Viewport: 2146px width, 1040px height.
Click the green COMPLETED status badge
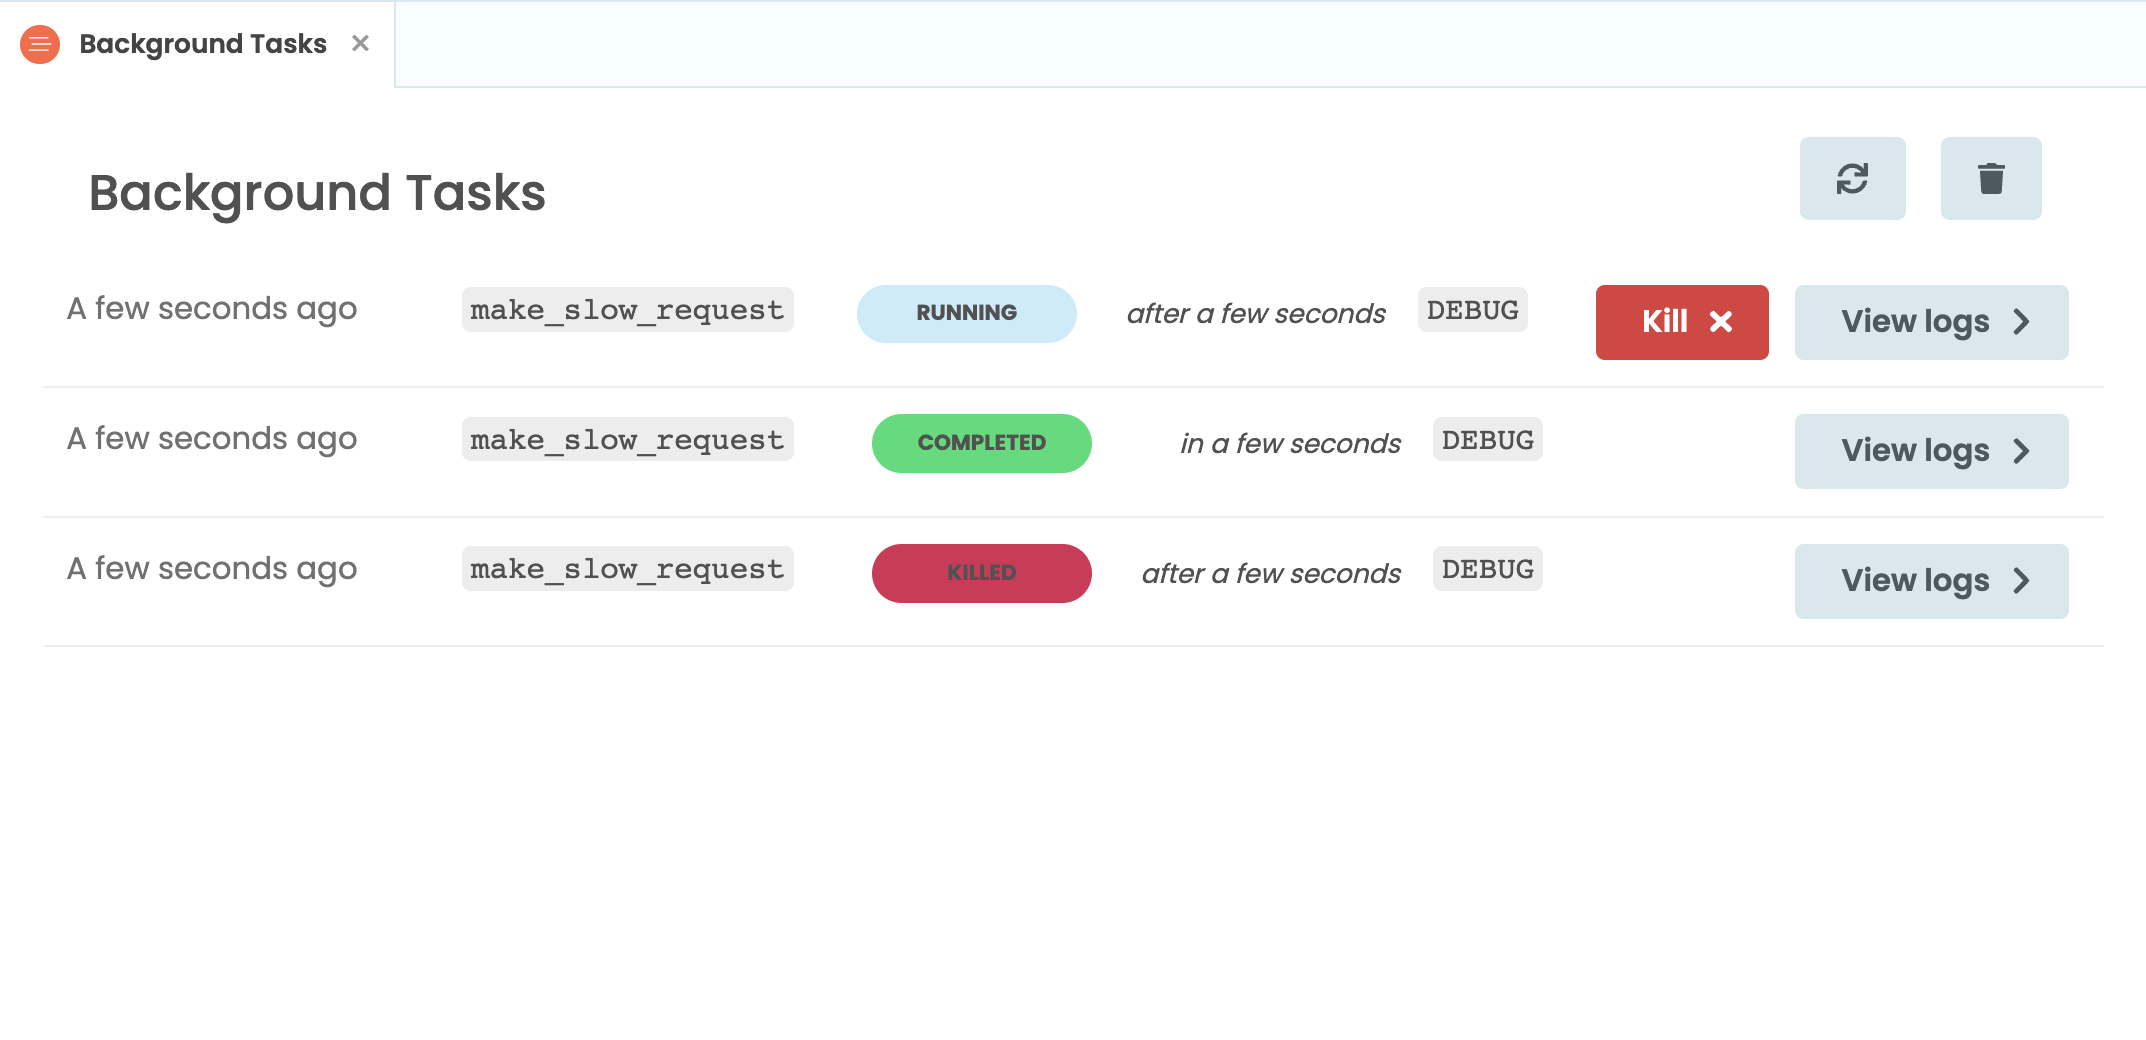(981, 443)
